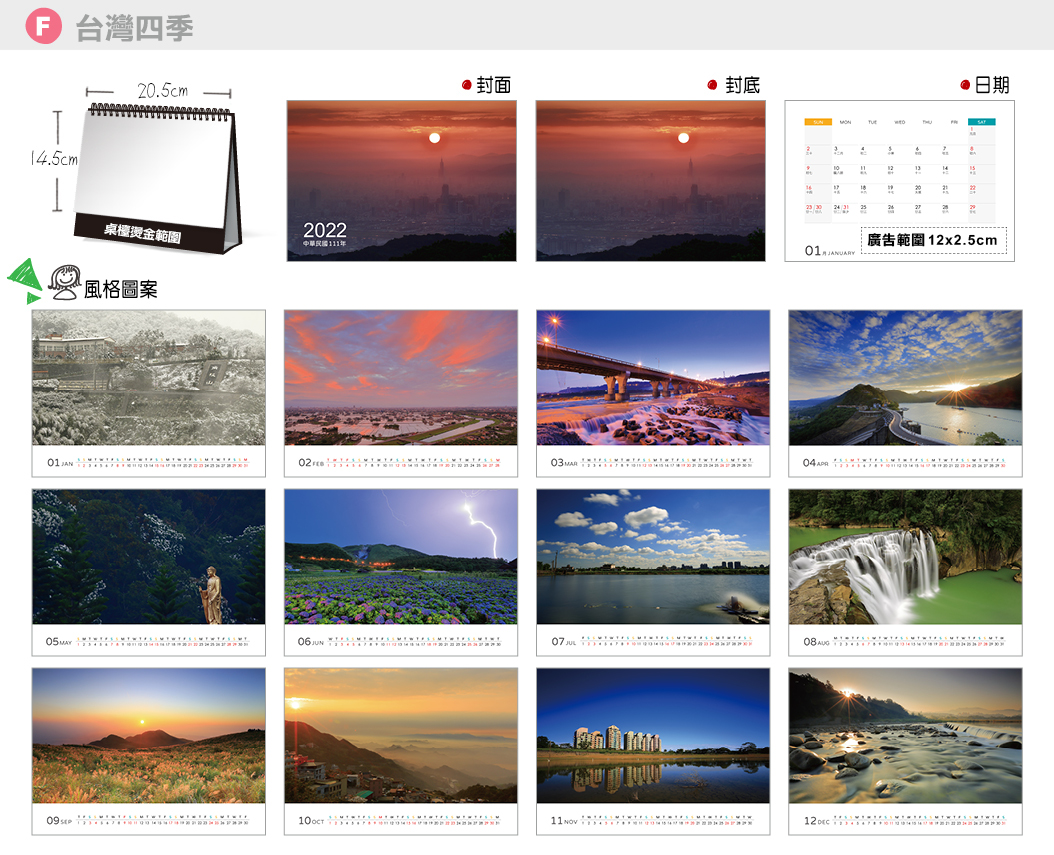
Task: Click the girl face icon beside 風格圖案
Action: coord(65,283)
